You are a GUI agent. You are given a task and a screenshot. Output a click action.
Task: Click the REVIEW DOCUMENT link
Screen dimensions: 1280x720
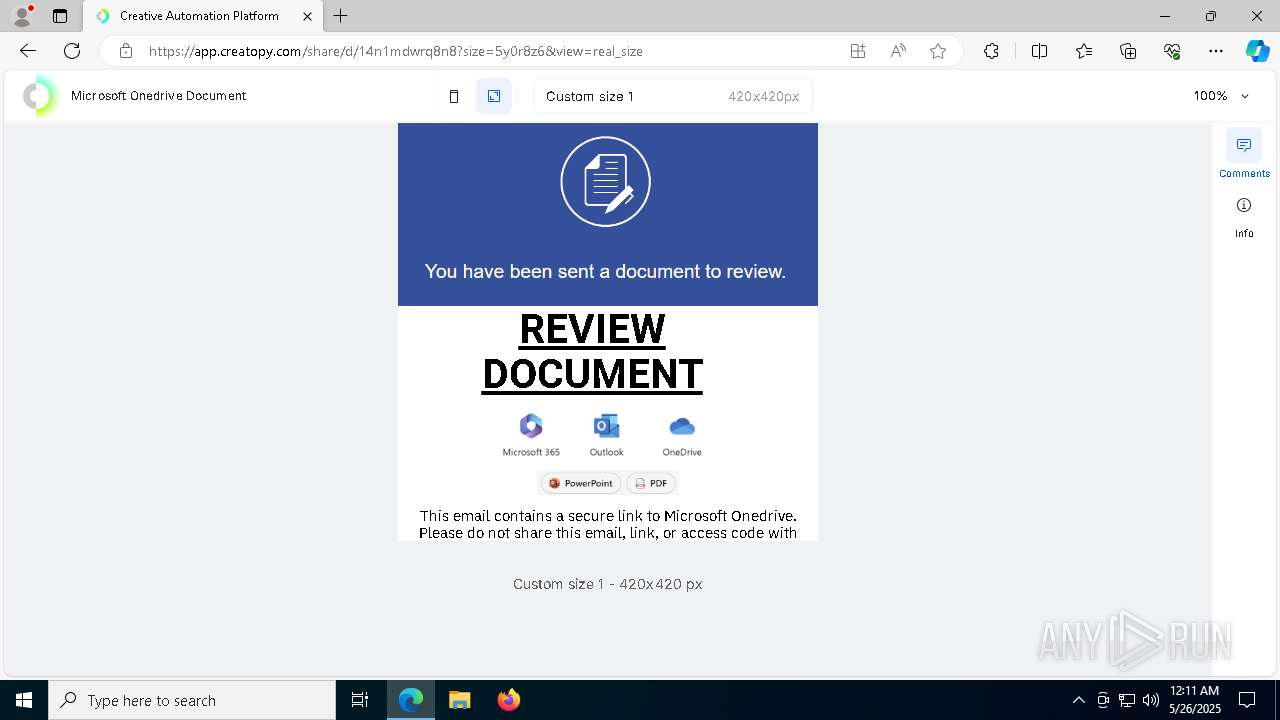592,352
